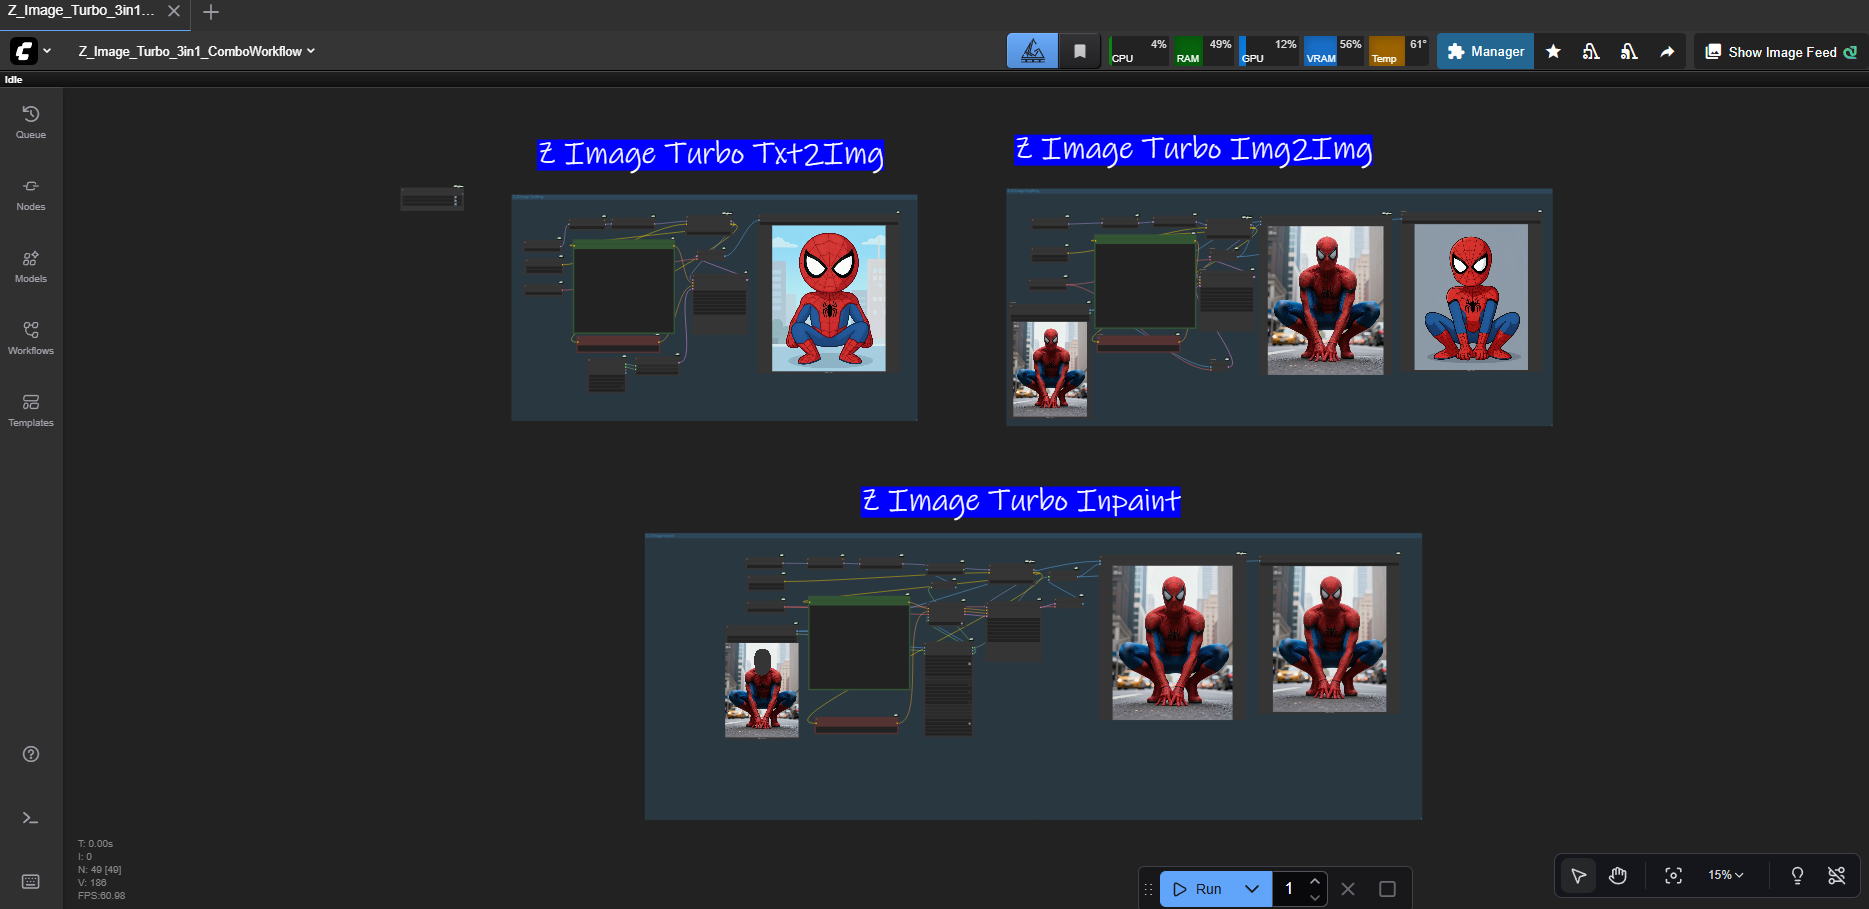Viewport: 1869px width, 909px height.
Task: Click the VRAM usage monitor
Action: pos(1333,51)
